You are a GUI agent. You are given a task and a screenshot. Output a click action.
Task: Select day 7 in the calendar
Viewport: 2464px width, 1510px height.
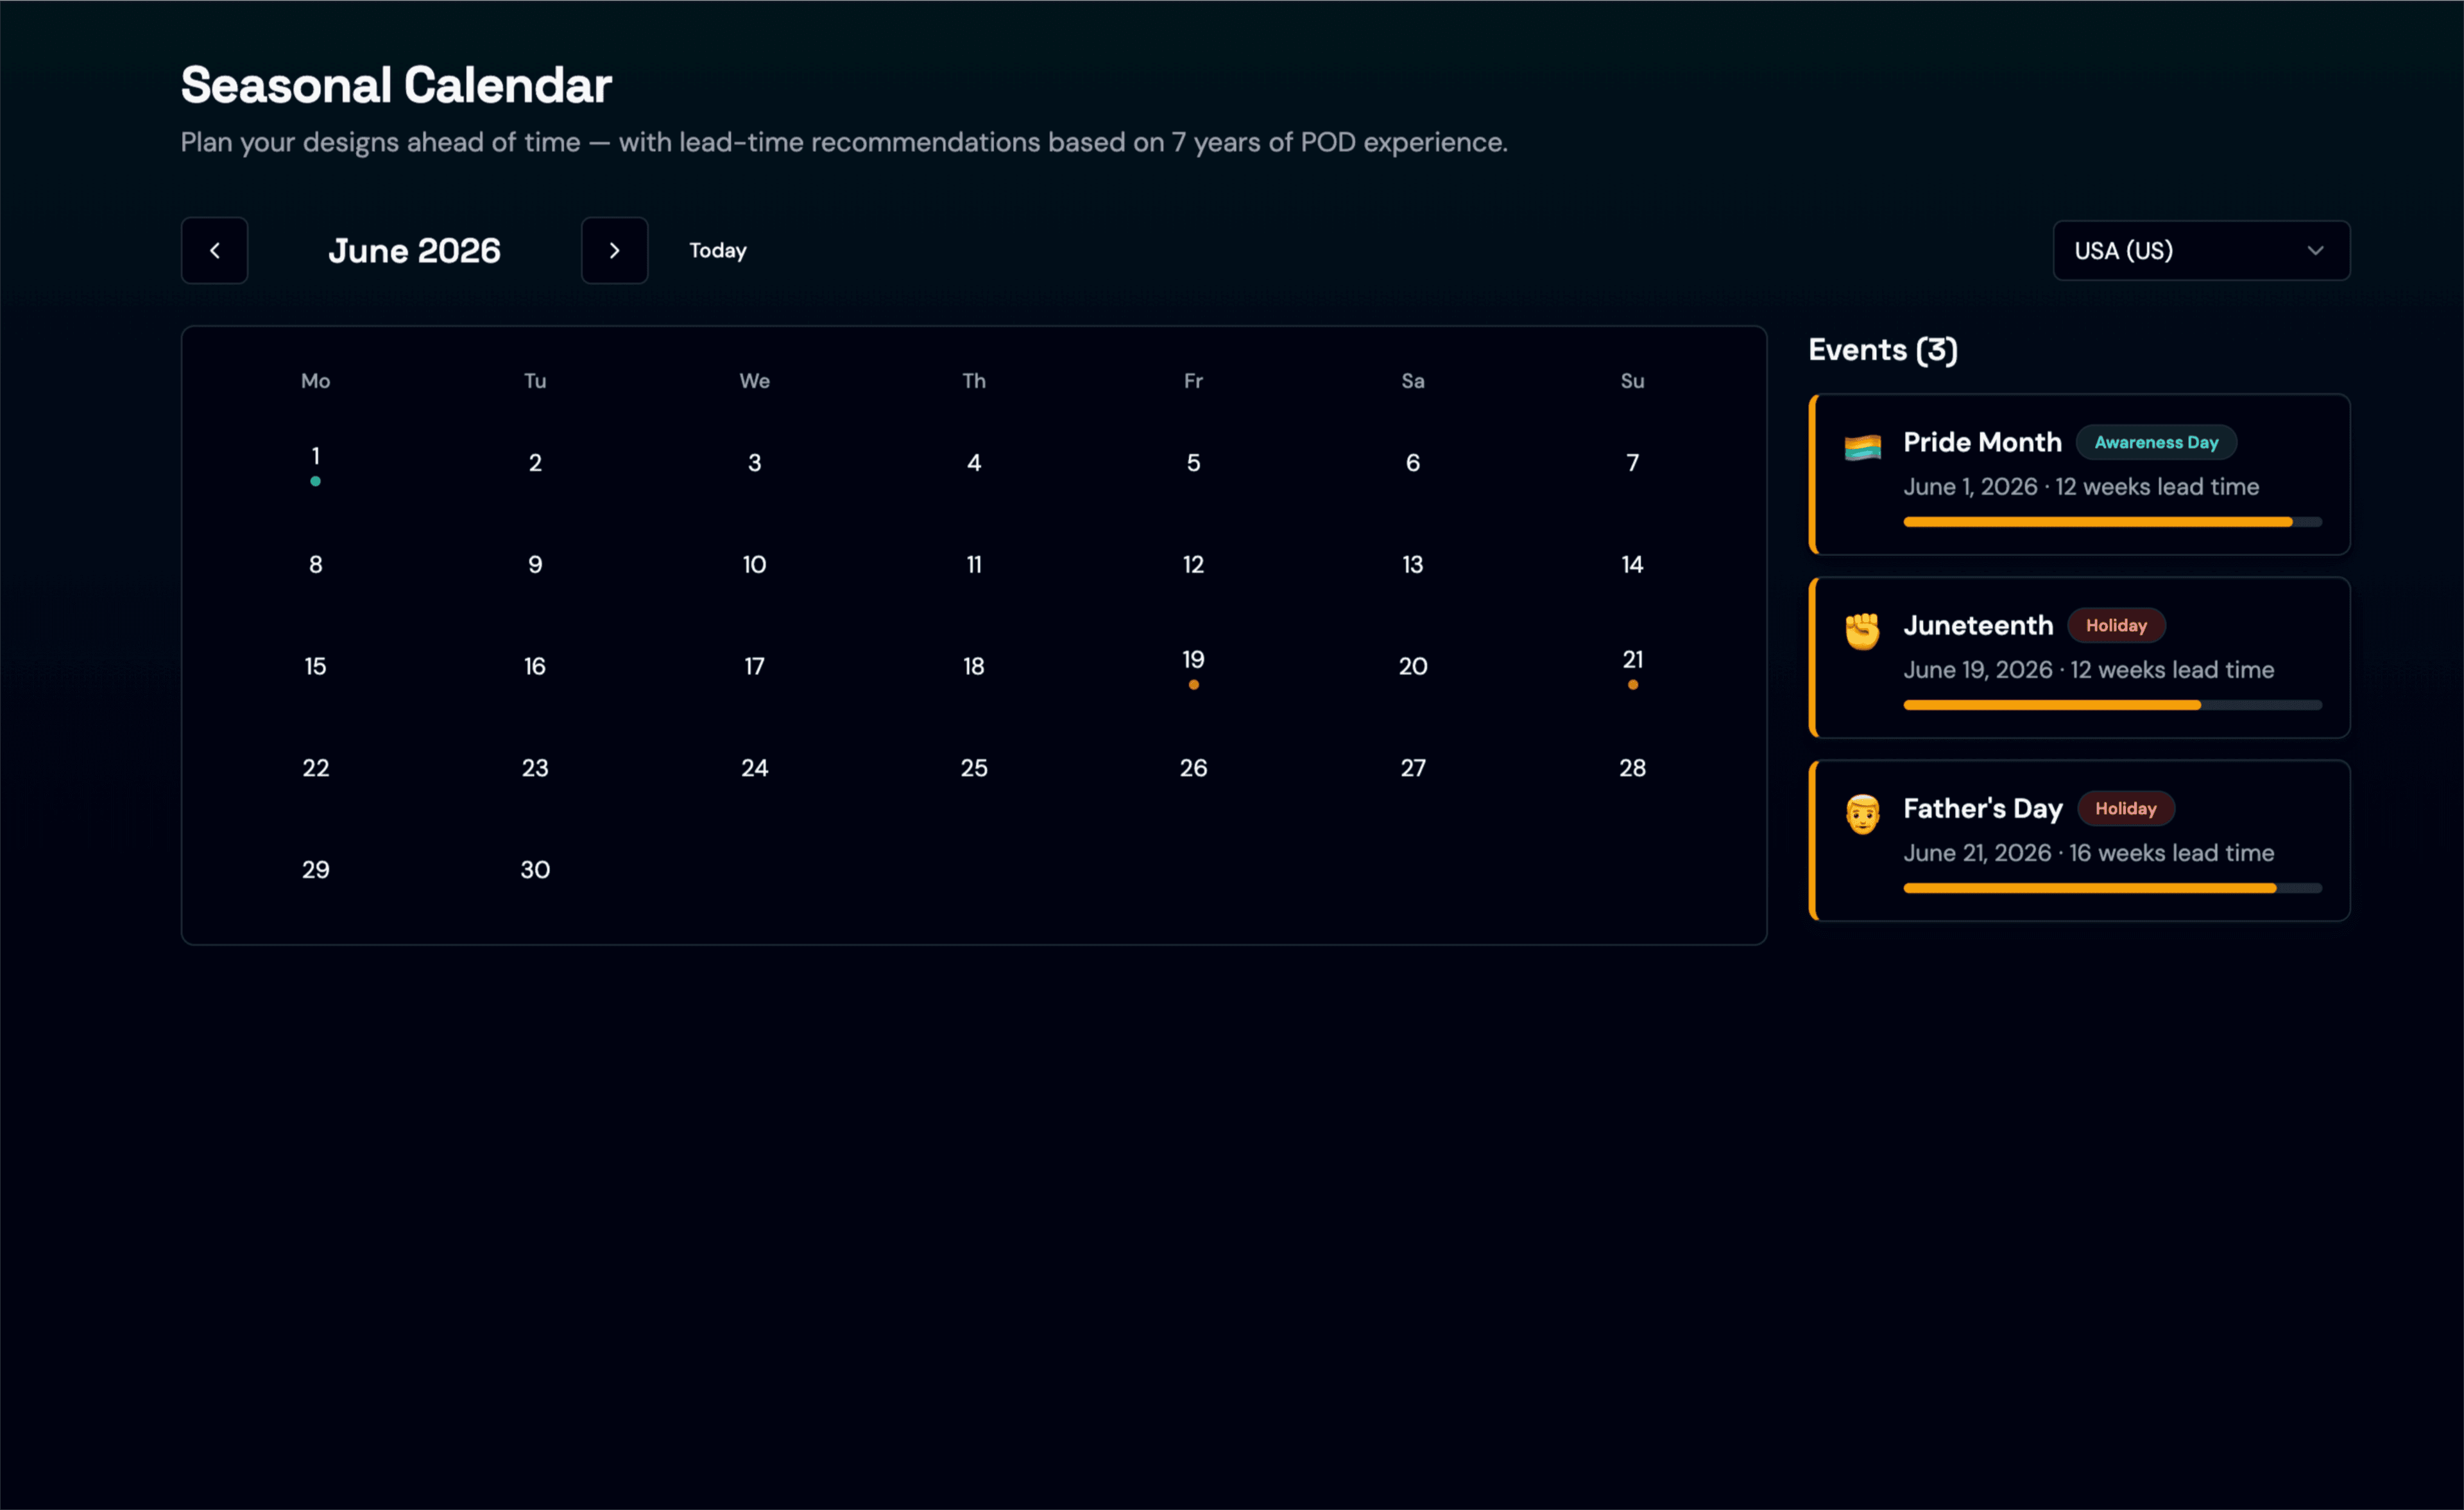pos(1632,462)
